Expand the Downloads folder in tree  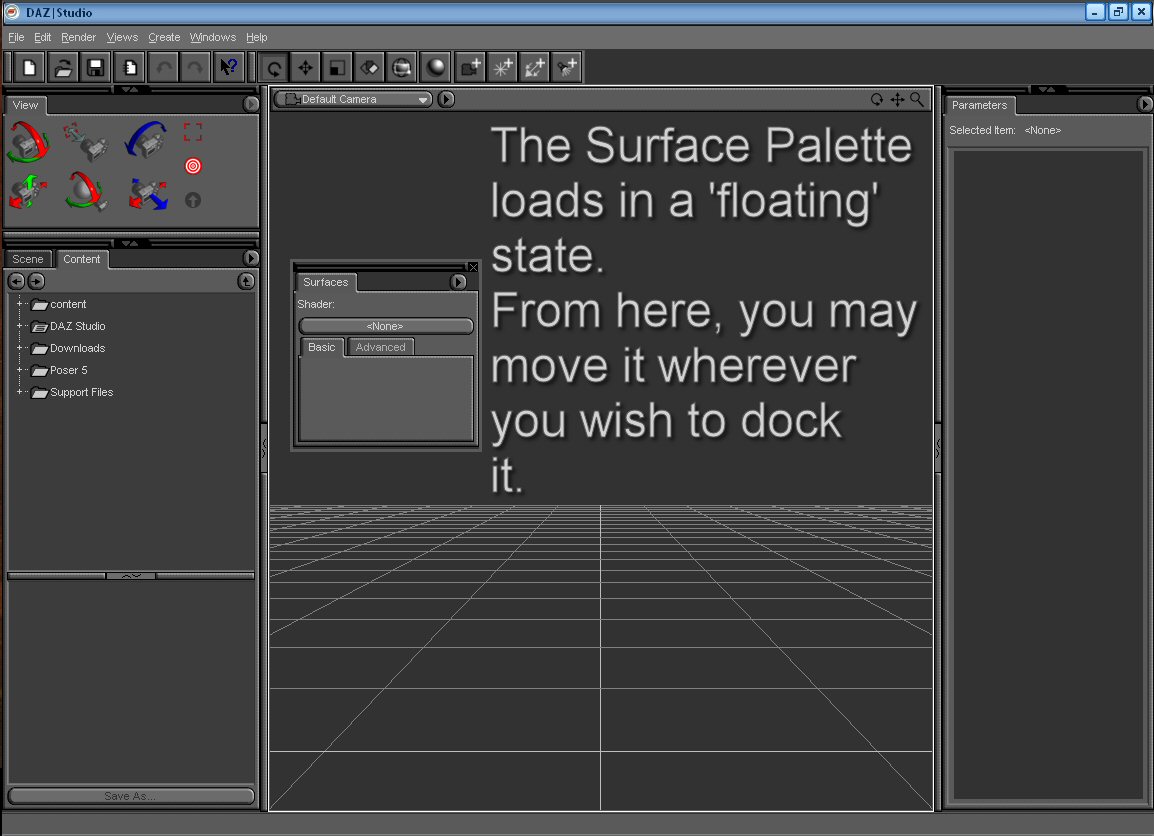point(19,348)
